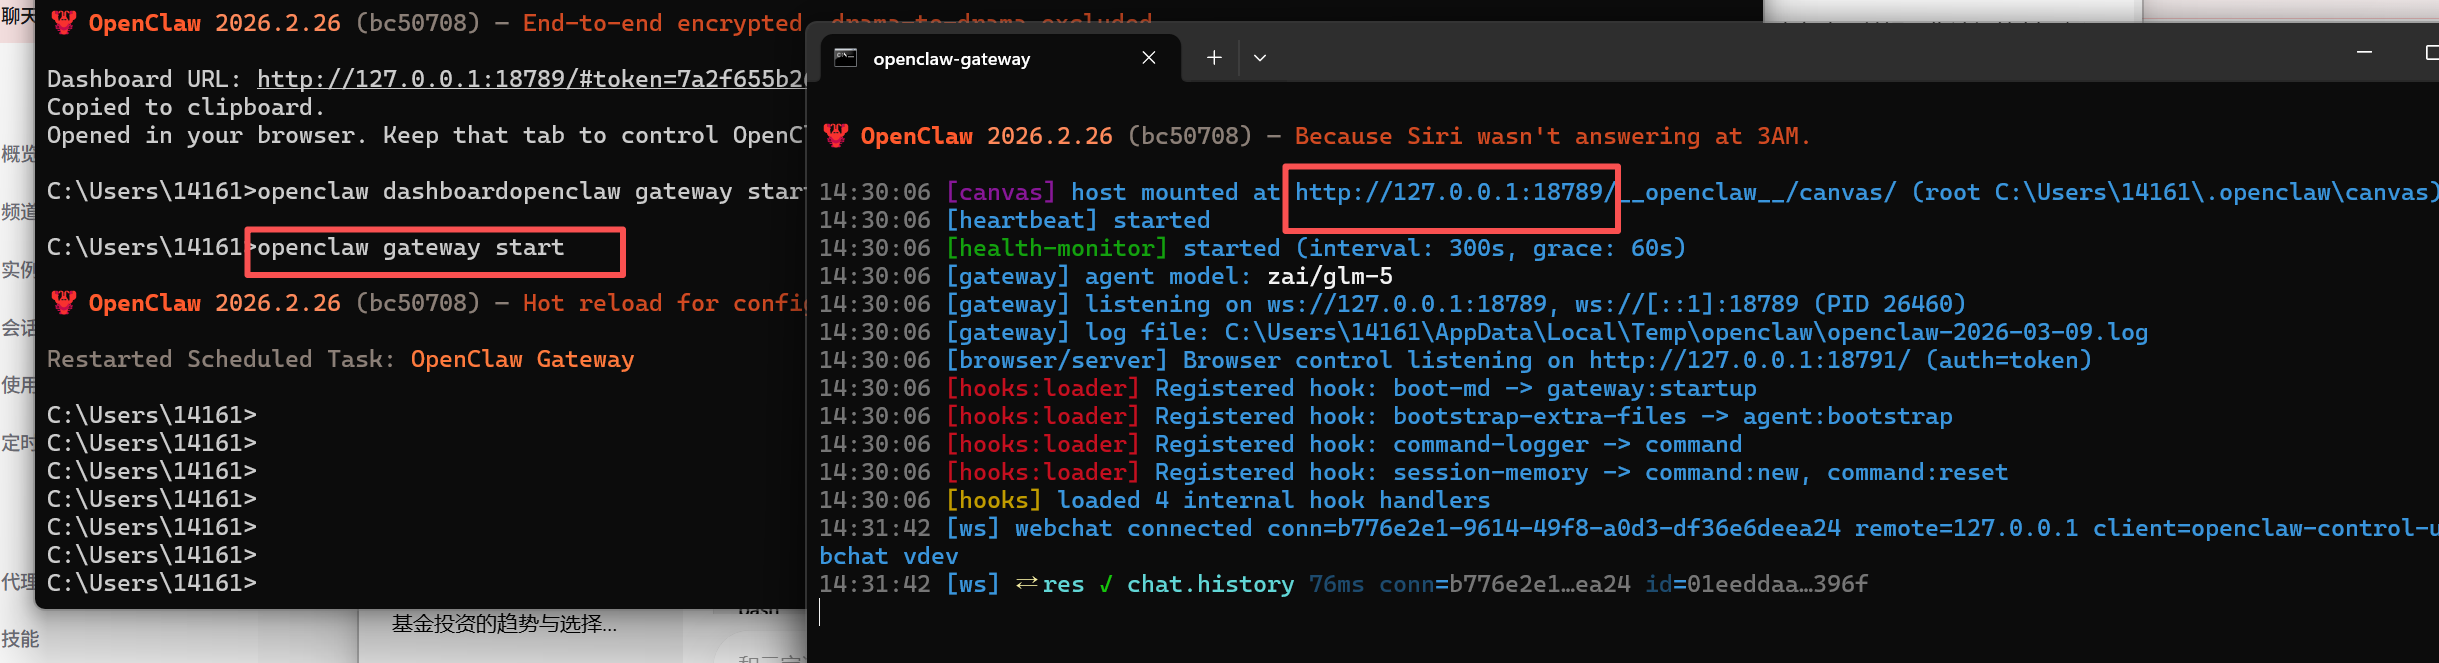
Task: Open the Dashboard URL link in back console
Action: coord(531,79)
